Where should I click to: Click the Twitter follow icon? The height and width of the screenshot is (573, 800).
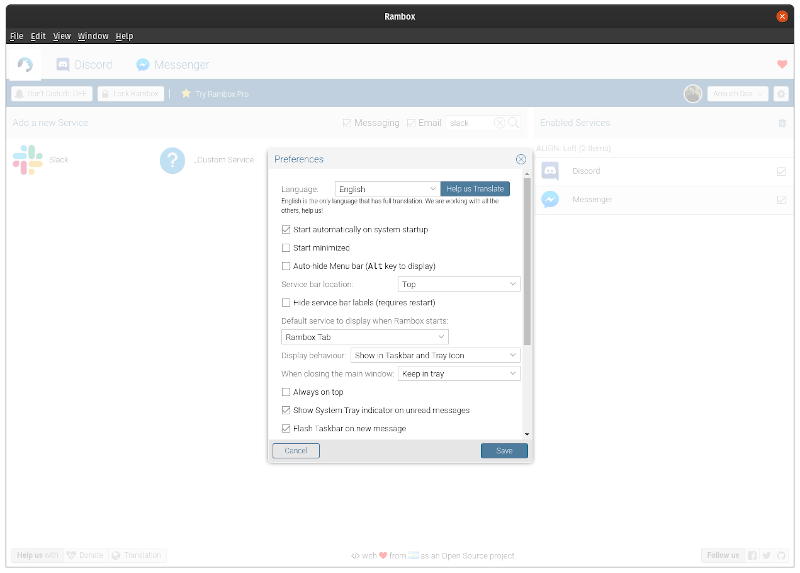point(766,555)
